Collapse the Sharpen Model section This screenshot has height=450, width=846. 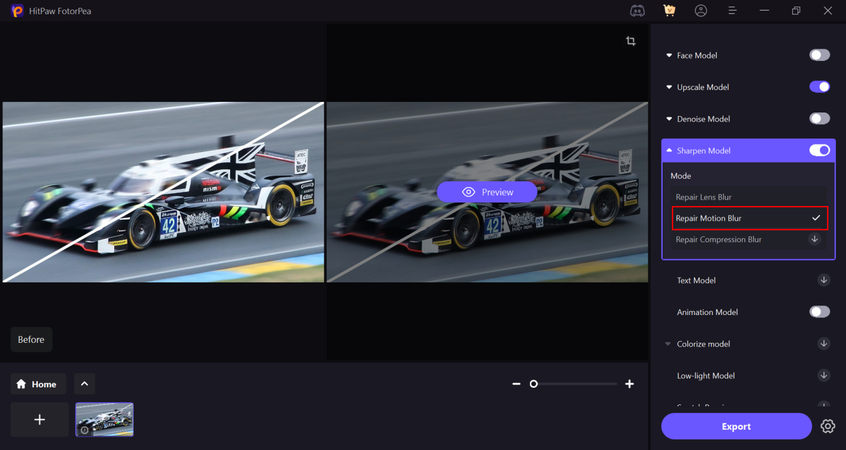[669, 151]
